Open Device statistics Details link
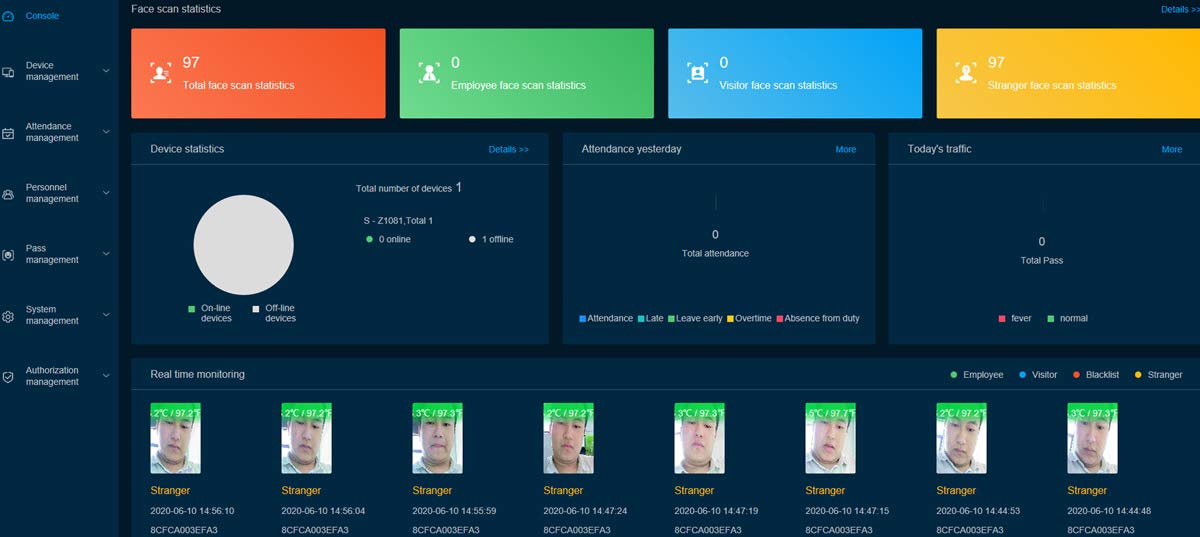This screenshot has height=537, width=1200. coord(508,149)
